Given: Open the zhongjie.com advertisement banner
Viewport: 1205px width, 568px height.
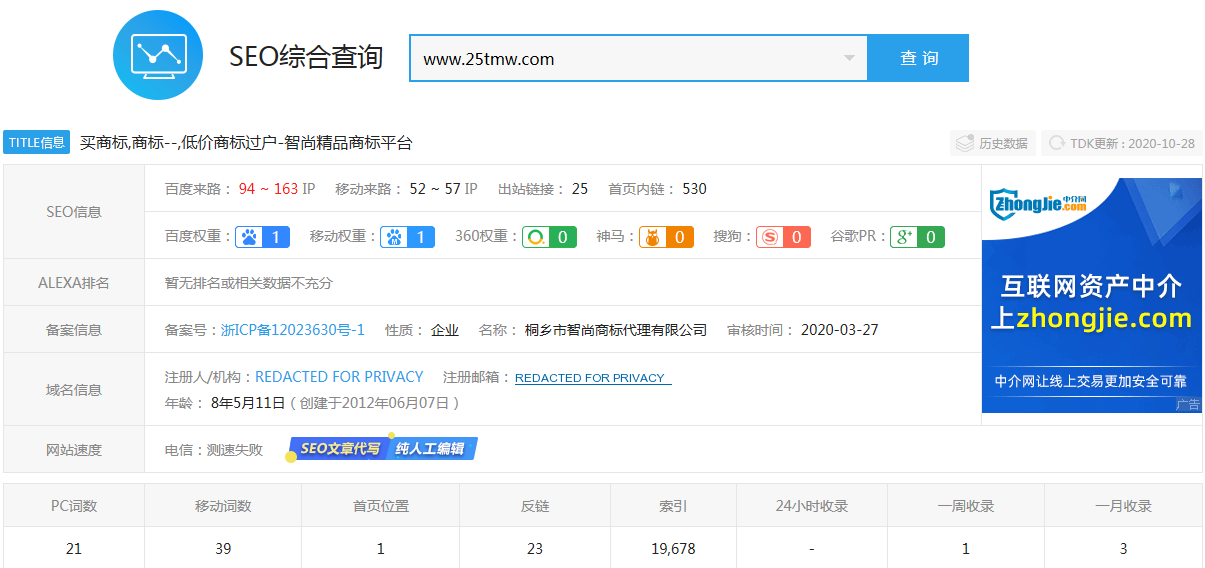Looking at the screenshot, I should [x=1091, y=295].
